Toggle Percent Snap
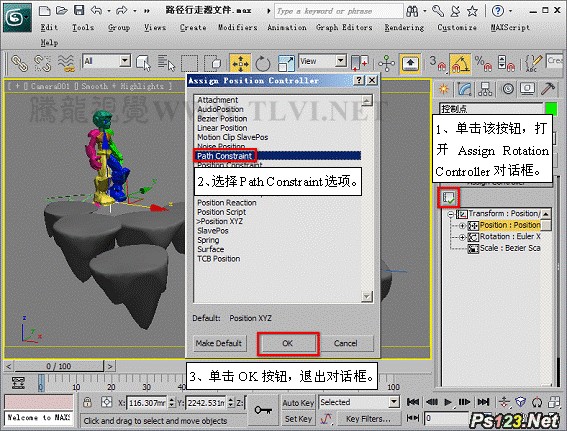567x431 pixels. [483, 63]
